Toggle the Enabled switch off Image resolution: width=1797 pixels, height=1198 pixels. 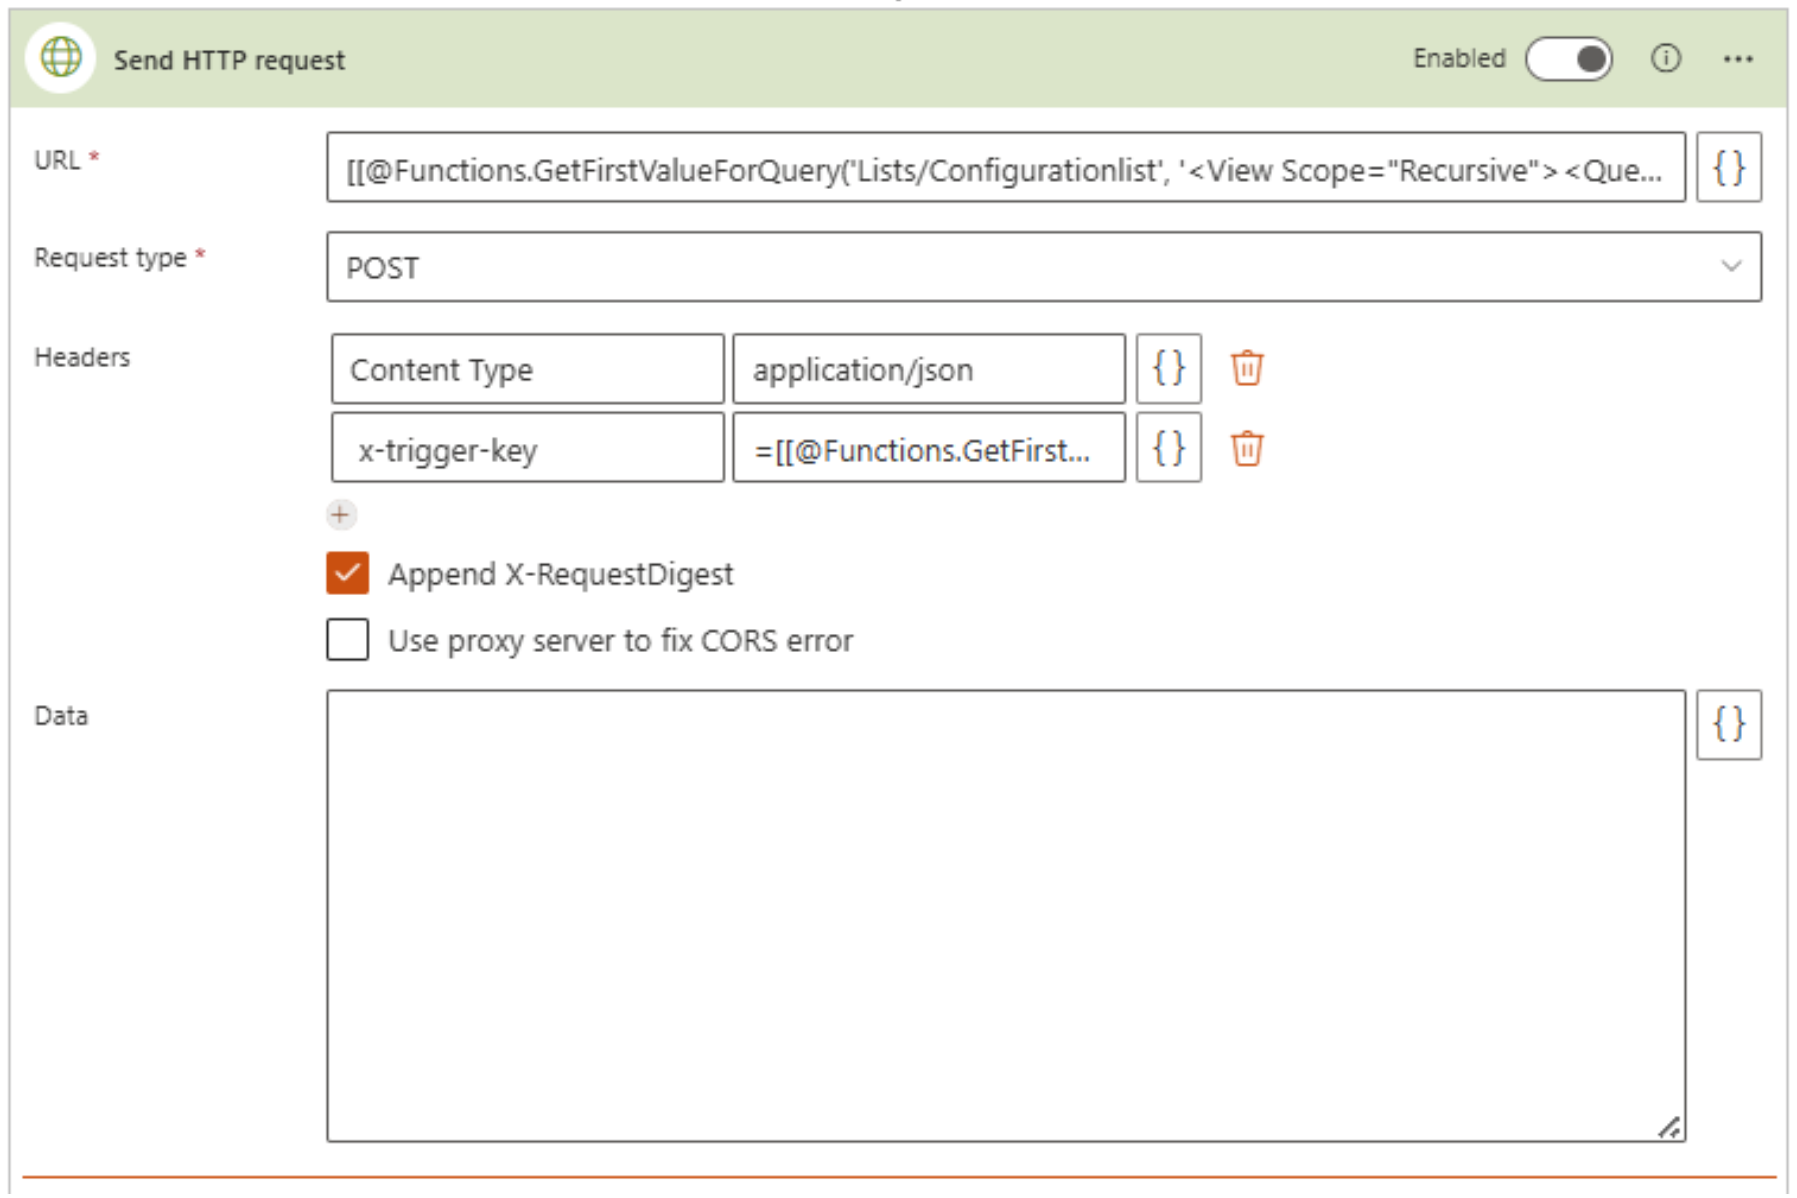[1568, 59]
